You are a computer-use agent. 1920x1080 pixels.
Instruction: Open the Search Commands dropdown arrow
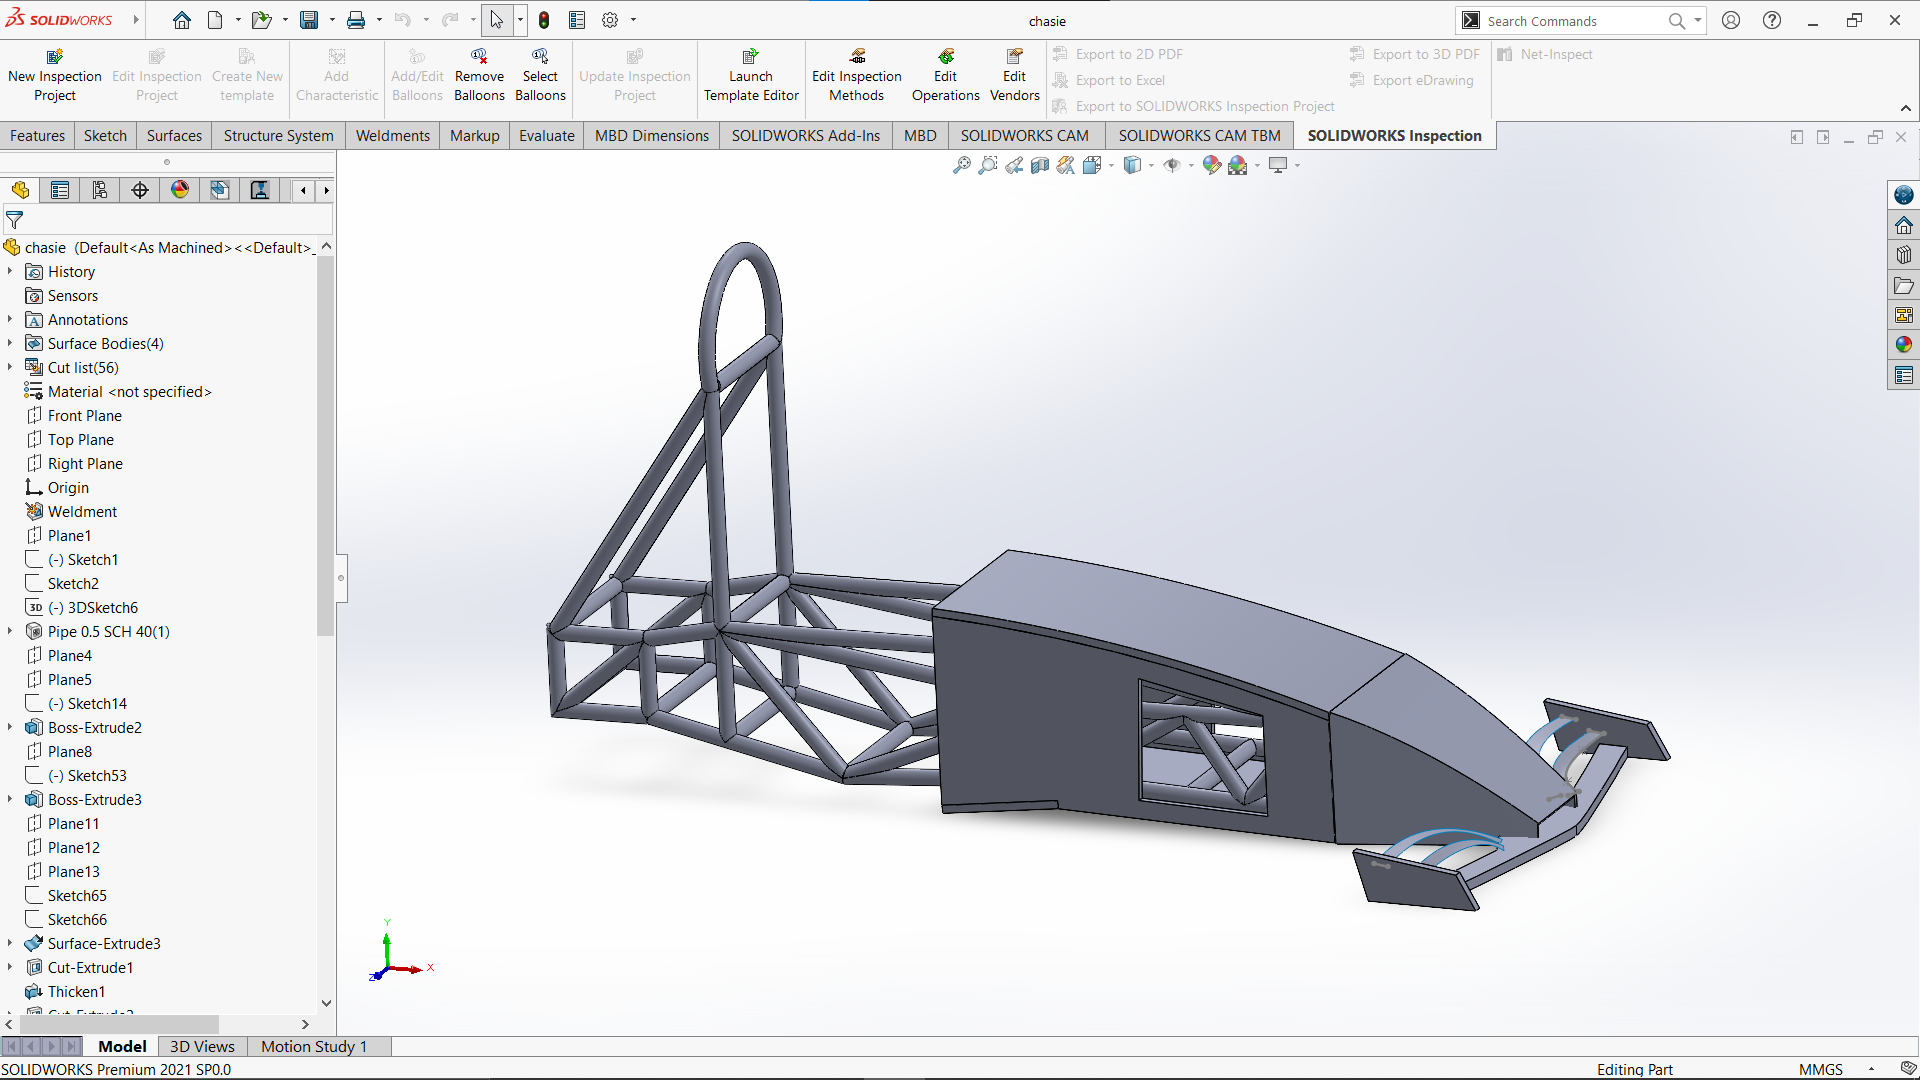point(1698,20)
